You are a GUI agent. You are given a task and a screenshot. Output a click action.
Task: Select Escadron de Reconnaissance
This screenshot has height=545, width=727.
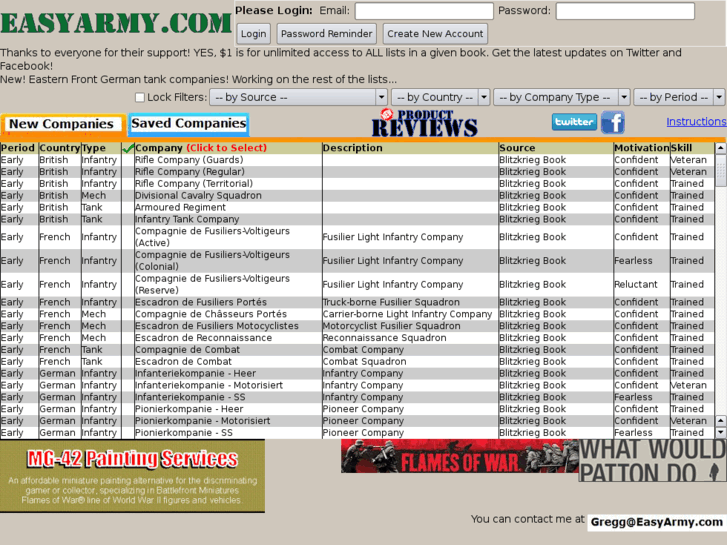[203, 338]
